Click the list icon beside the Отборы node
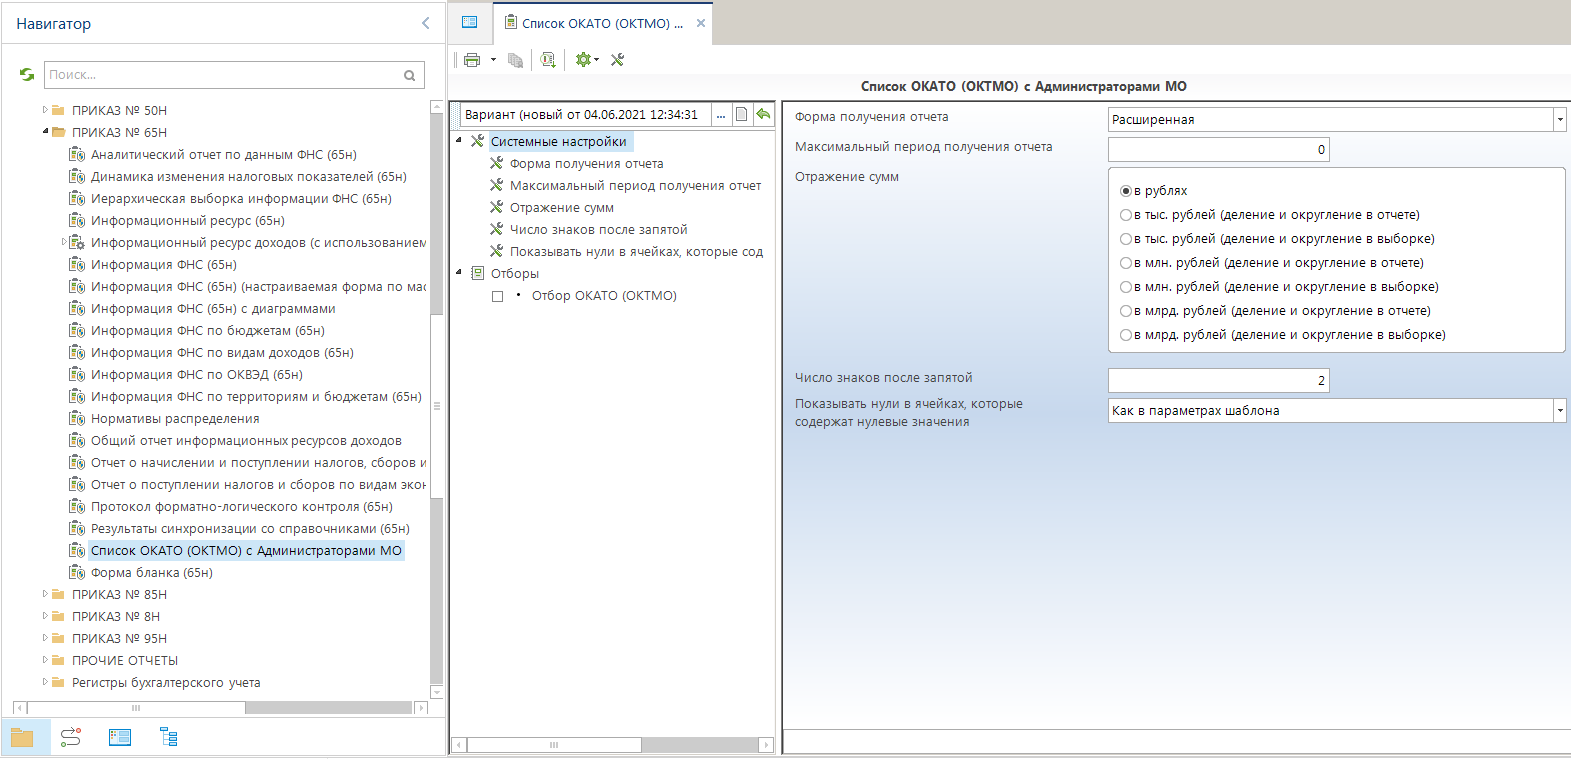 [477, 273]
